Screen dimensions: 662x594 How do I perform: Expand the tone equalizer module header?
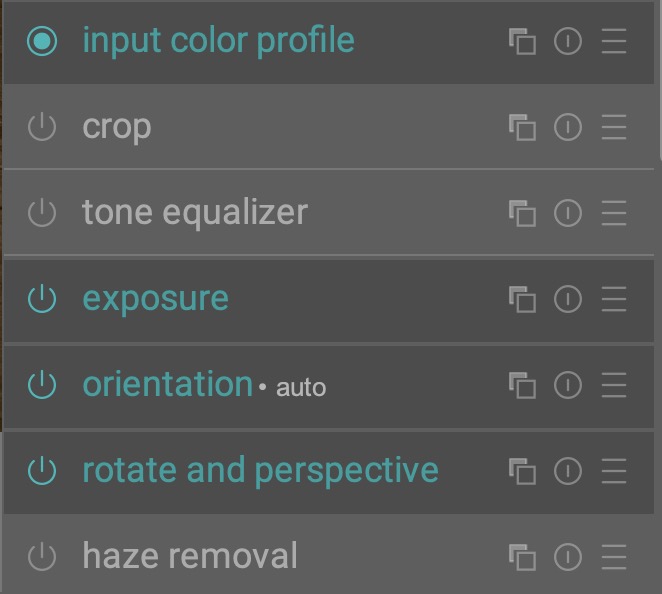195,212
